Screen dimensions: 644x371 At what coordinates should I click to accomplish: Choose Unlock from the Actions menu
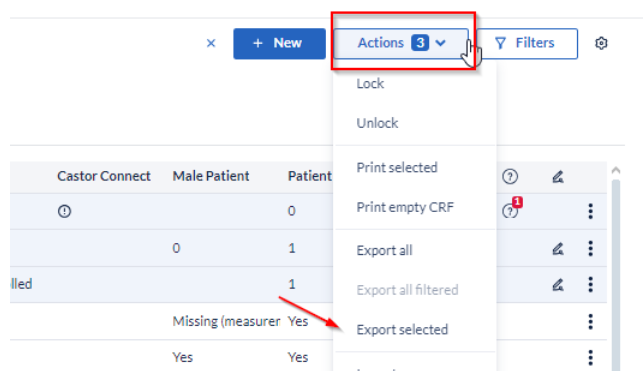point(377,123)
